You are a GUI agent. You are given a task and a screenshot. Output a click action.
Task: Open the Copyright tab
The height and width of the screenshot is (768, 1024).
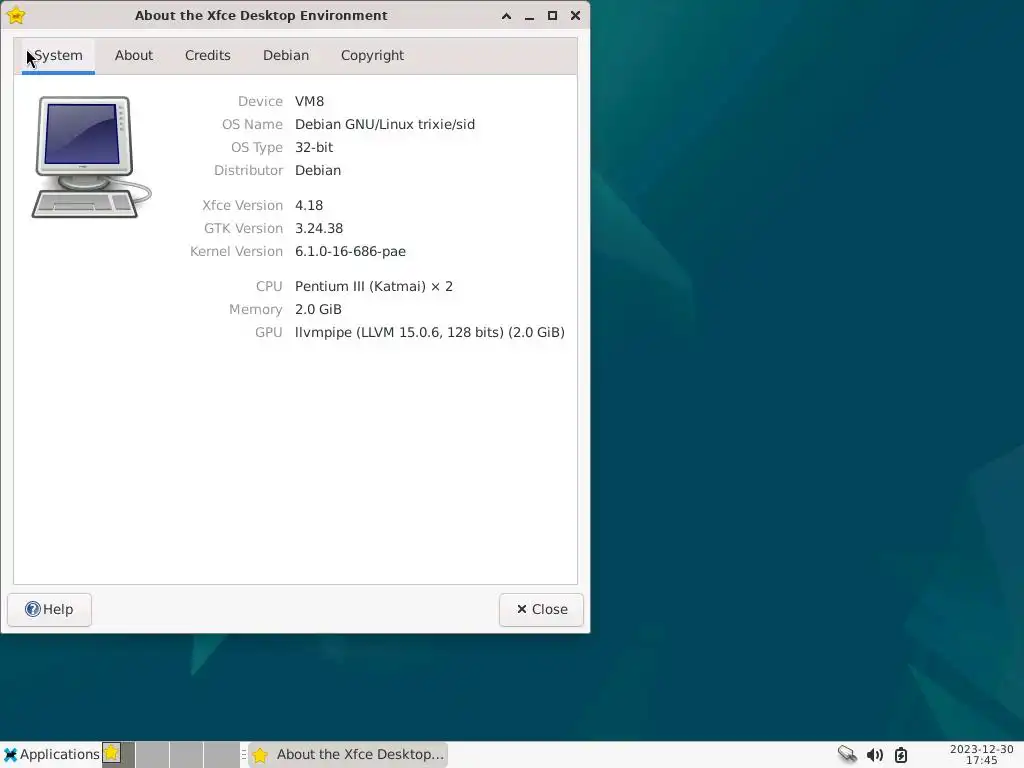tap(372, 56)
